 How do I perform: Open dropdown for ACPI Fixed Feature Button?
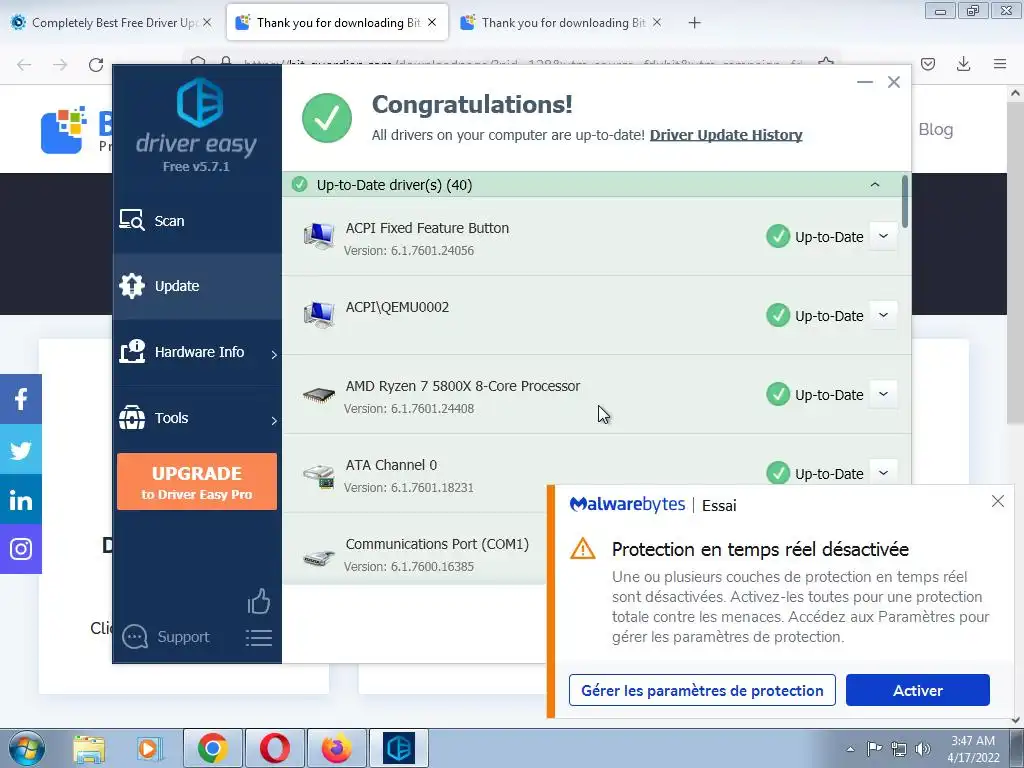pos(884,236)
